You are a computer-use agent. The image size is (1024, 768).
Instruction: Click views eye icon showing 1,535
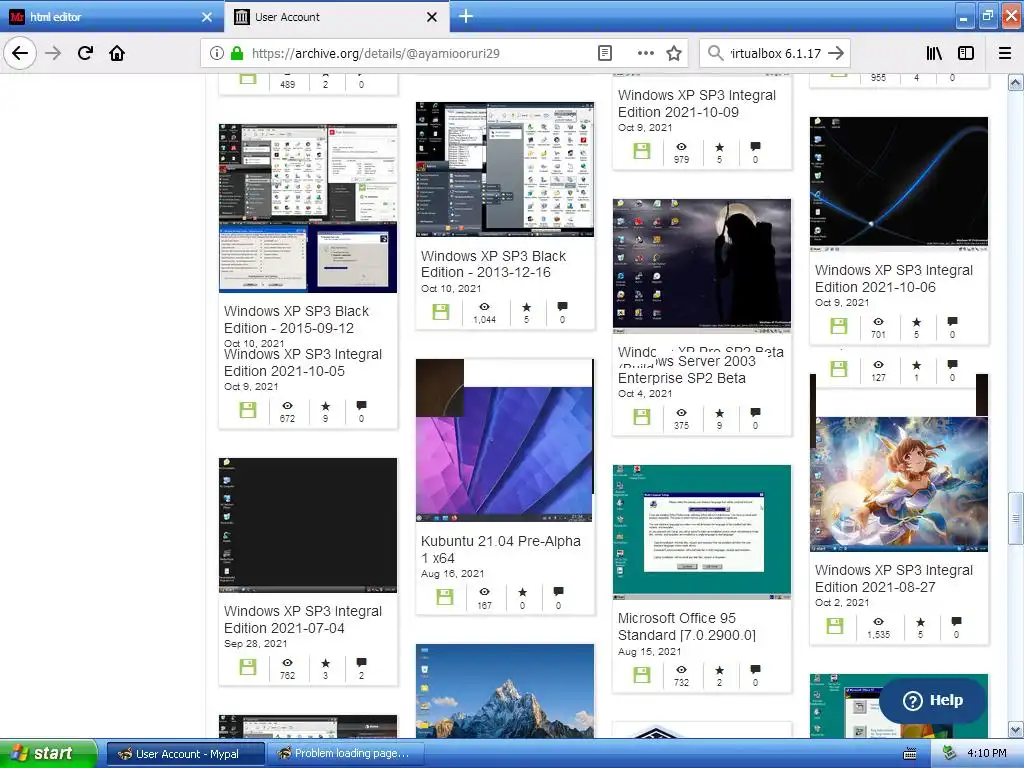pyautogui.click(x=878, y=622)
